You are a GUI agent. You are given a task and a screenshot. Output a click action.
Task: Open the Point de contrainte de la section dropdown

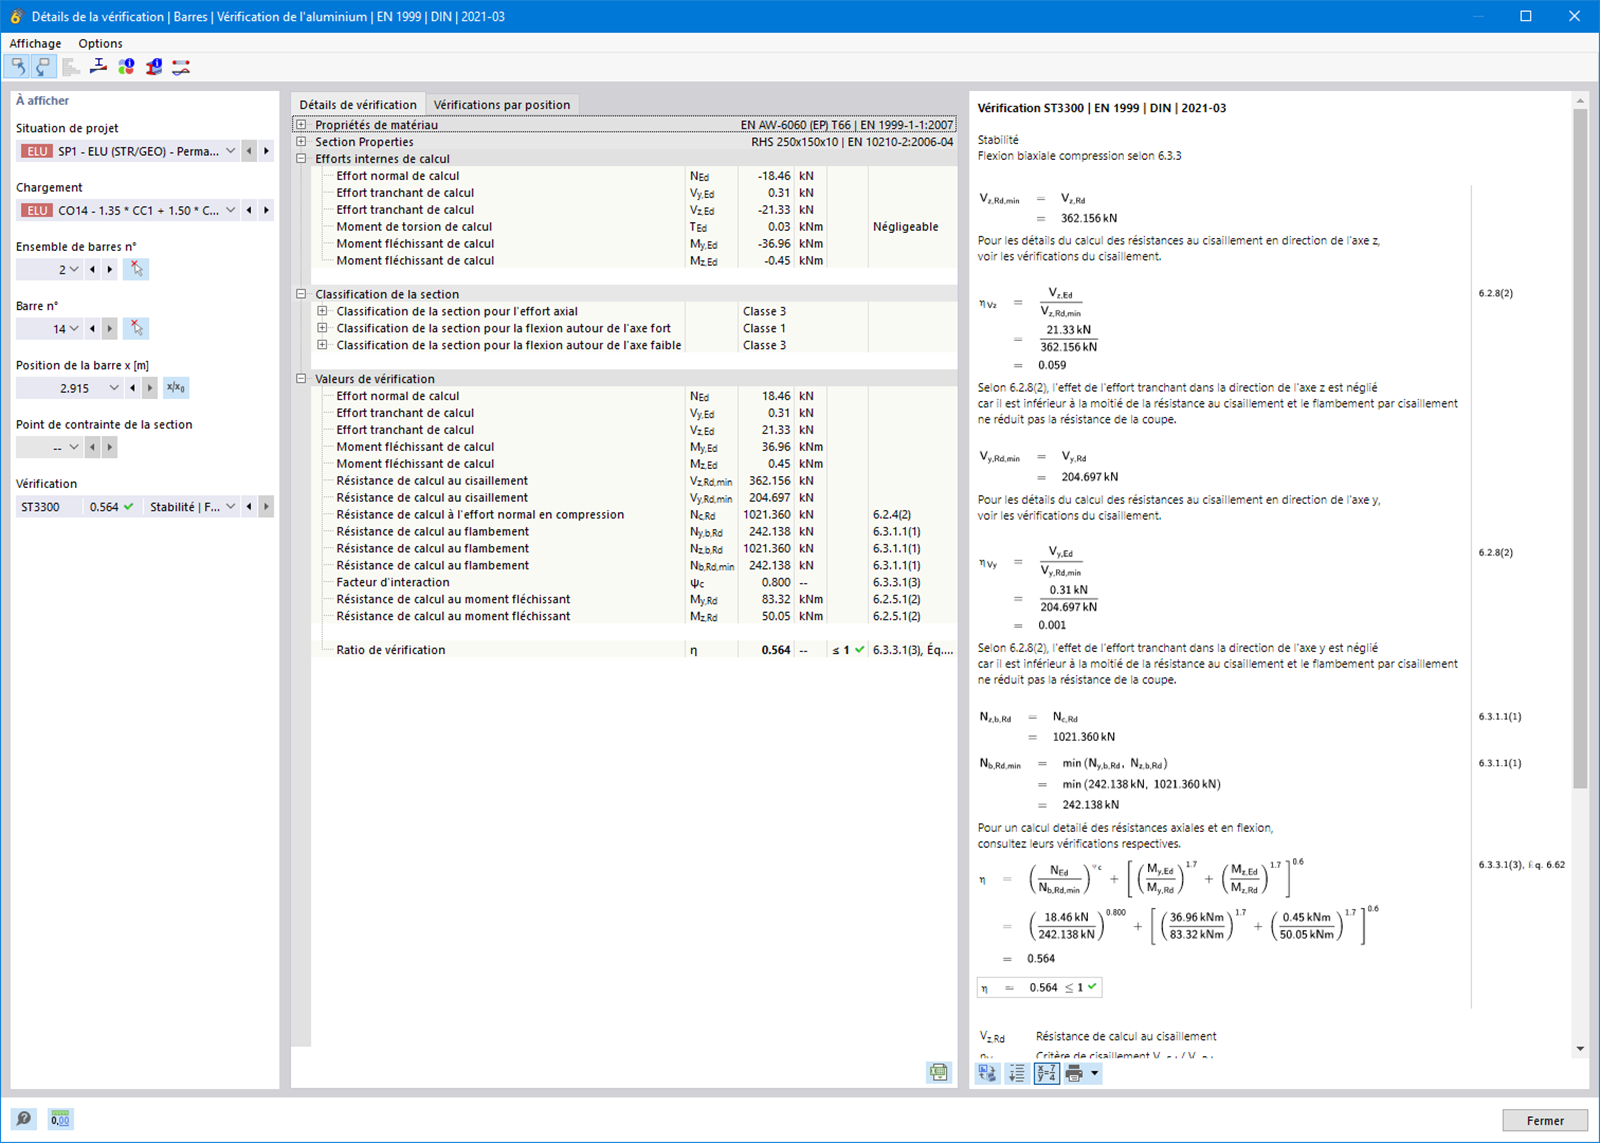[74, 447]
